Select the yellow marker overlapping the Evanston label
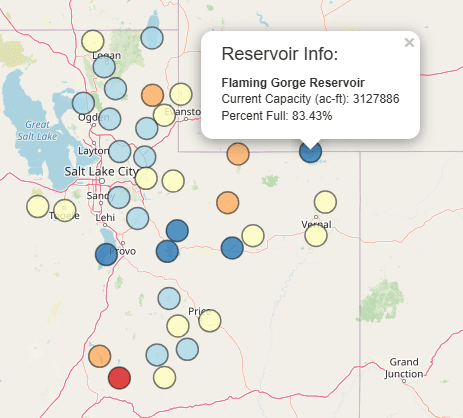Image resolution: width=463 pixels, height=418 pixels. pyautogui.click(x=164, y=115)
